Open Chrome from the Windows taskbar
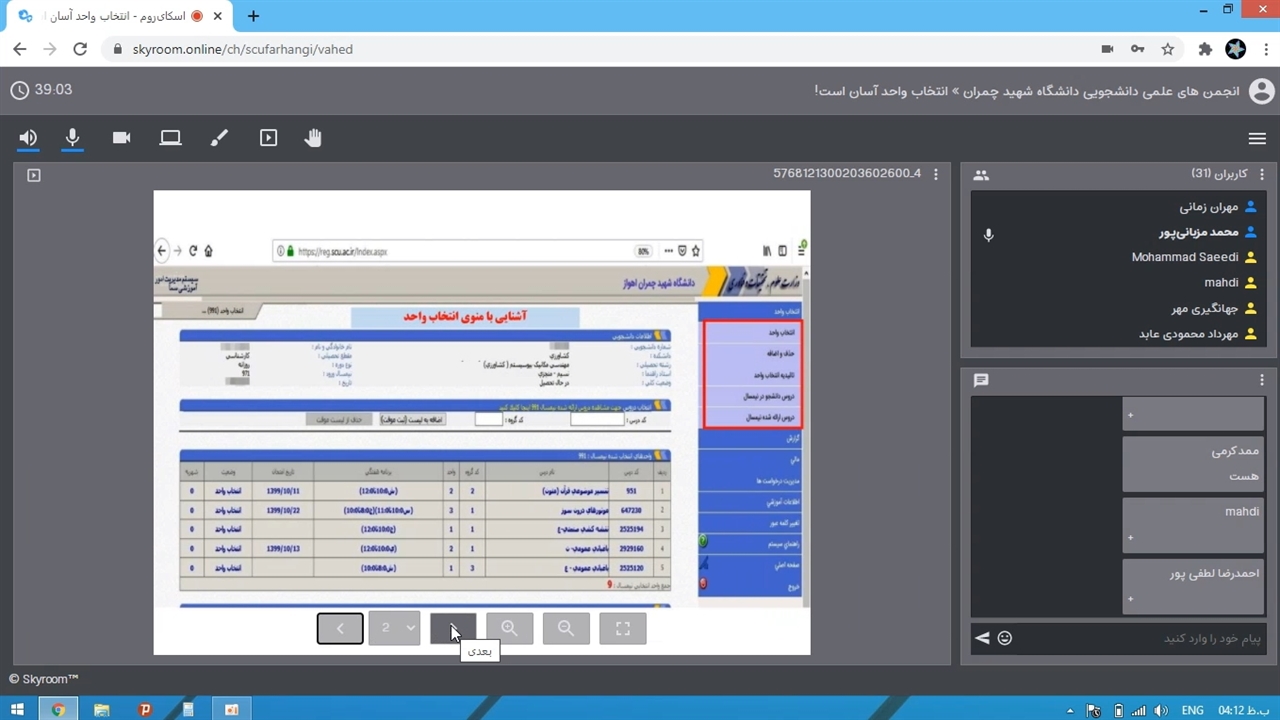Screen dimensions: 1280x720 click(x=58, y=710)
